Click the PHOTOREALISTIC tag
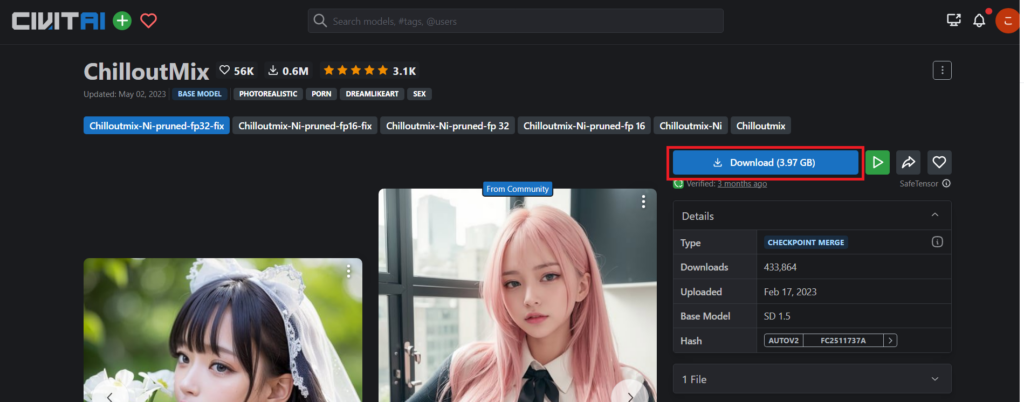 pos(268,94)
